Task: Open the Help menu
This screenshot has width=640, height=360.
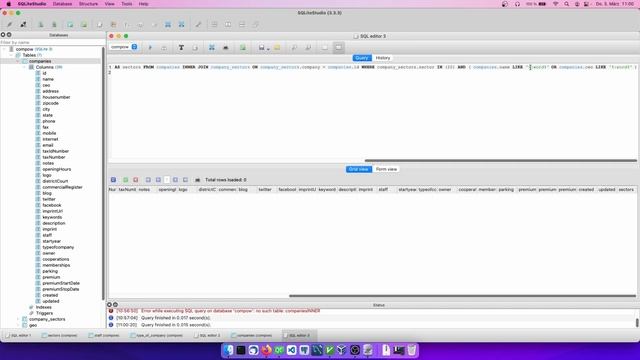Action: coord(143,4)
